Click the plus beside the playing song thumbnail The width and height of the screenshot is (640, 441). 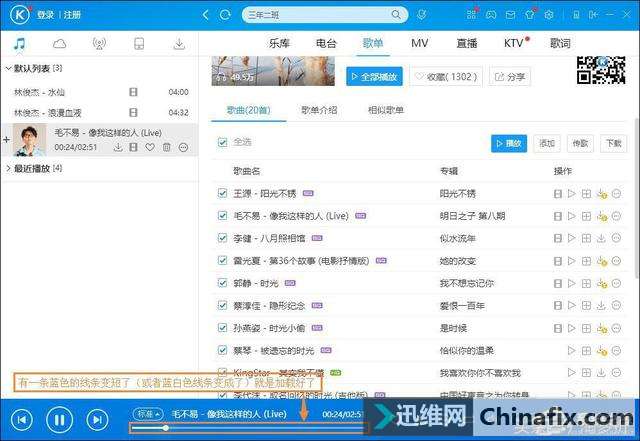point(6,140)
